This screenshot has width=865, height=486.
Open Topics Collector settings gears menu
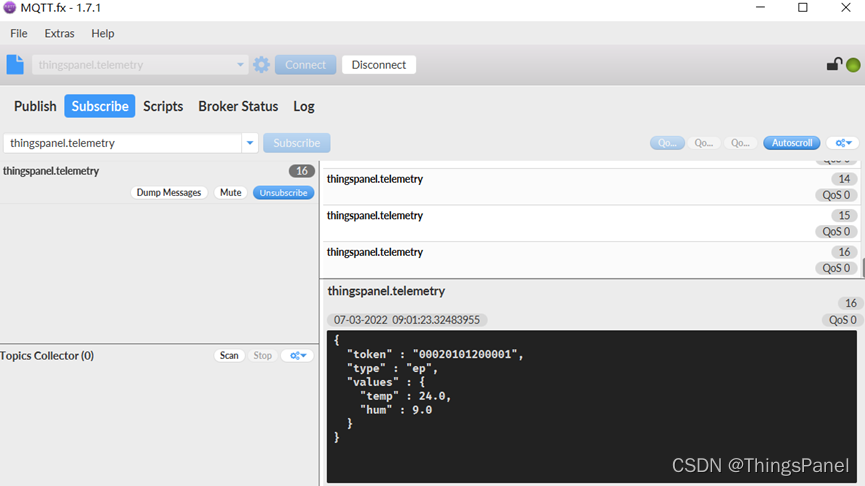click(297, 355)
